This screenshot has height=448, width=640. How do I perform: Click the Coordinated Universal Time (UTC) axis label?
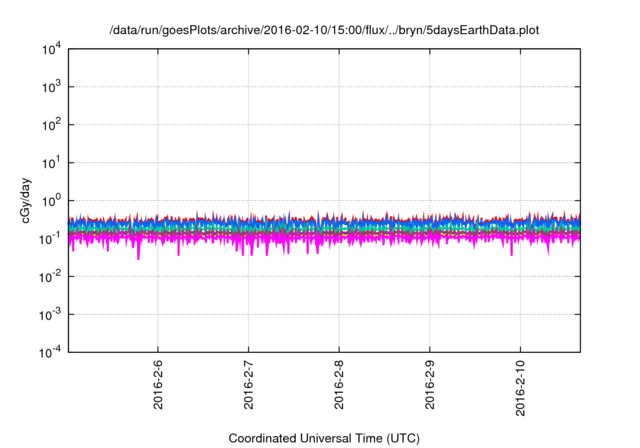pos(324,438)
